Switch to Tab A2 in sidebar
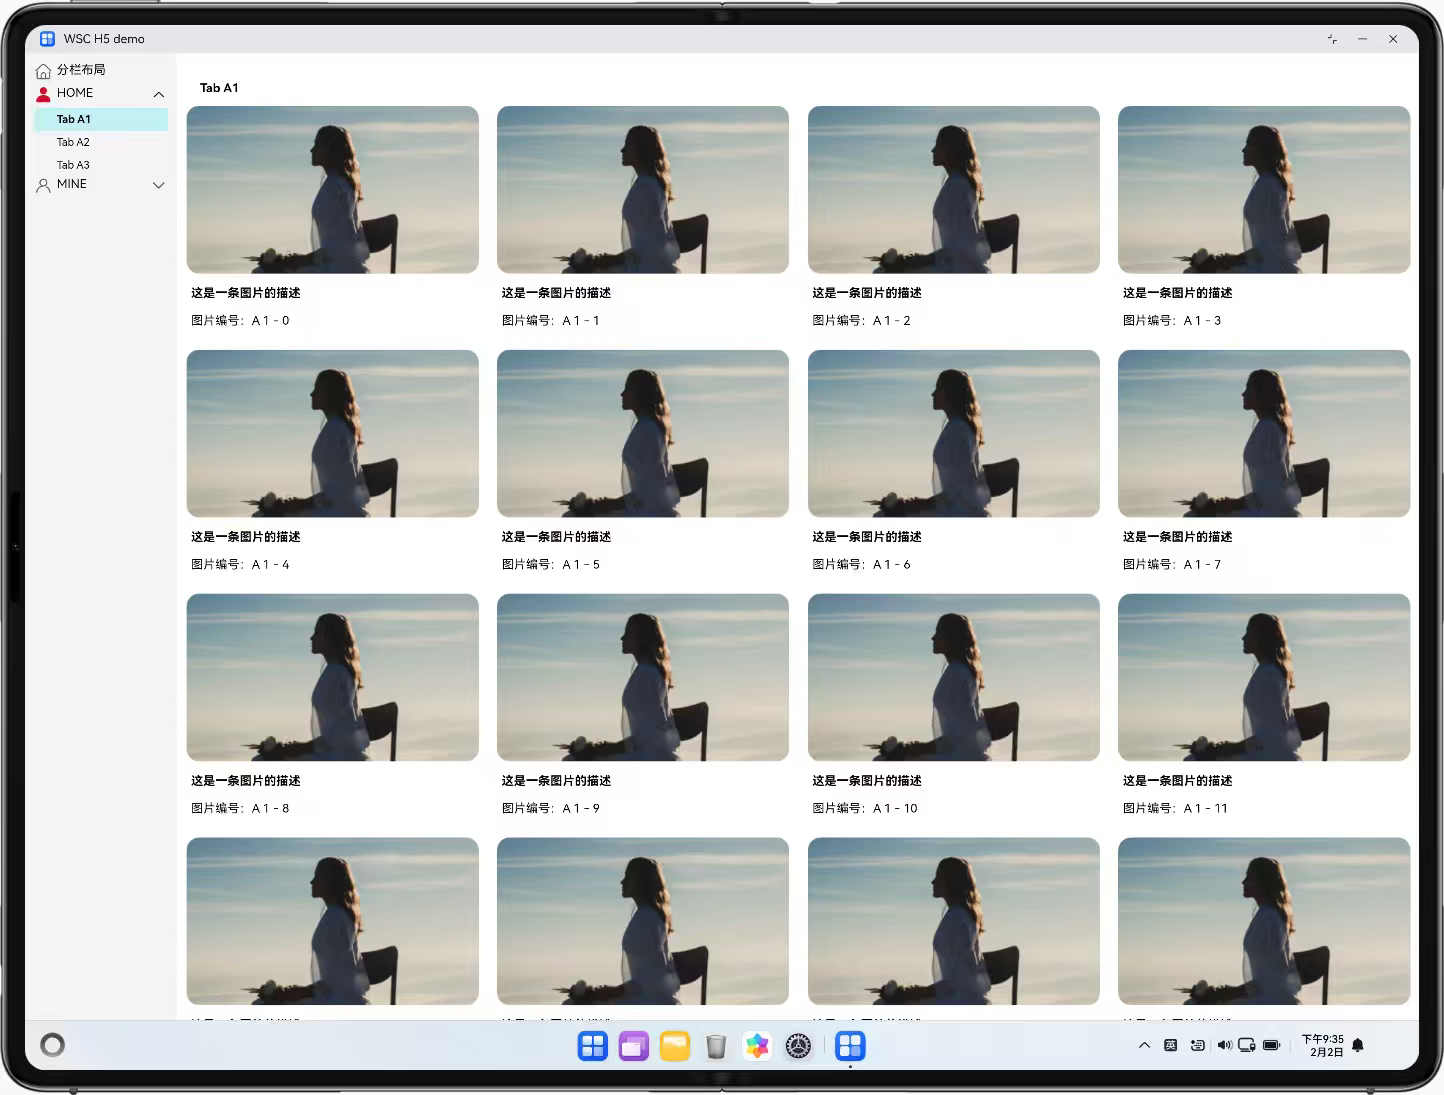 [x=73, y=142]
